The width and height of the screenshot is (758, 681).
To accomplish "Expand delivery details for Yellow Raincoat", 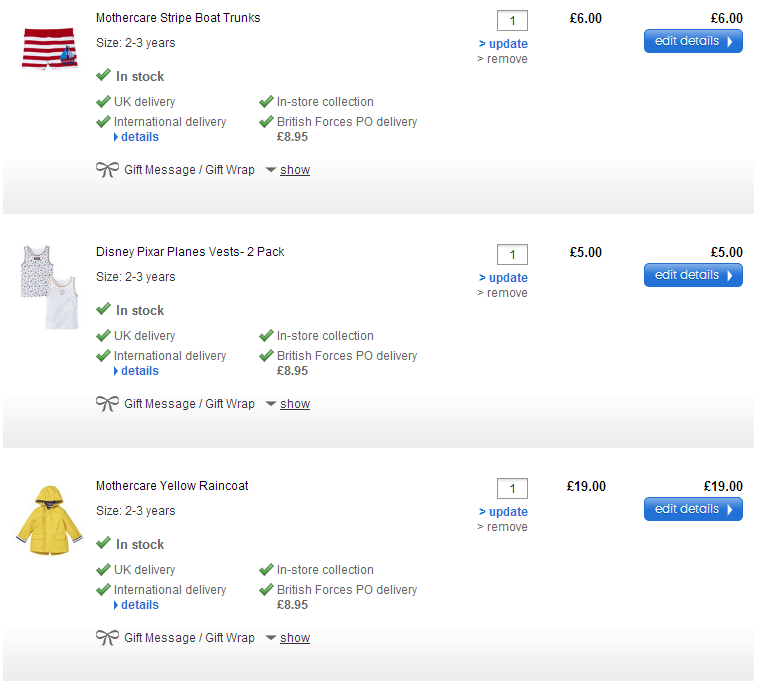I will [x=139, y=605].
